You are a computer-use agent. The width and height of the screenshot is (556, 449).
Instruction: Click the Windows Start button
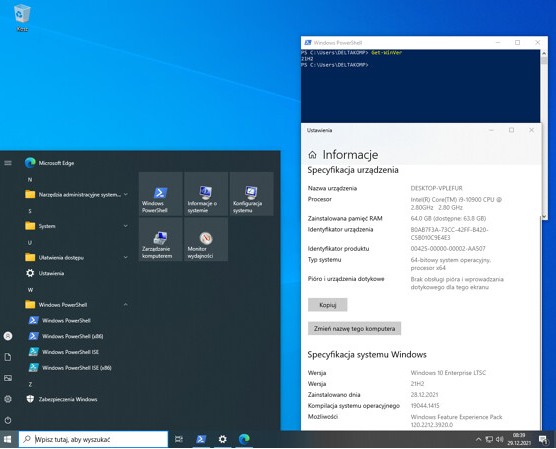coord(8,440)
